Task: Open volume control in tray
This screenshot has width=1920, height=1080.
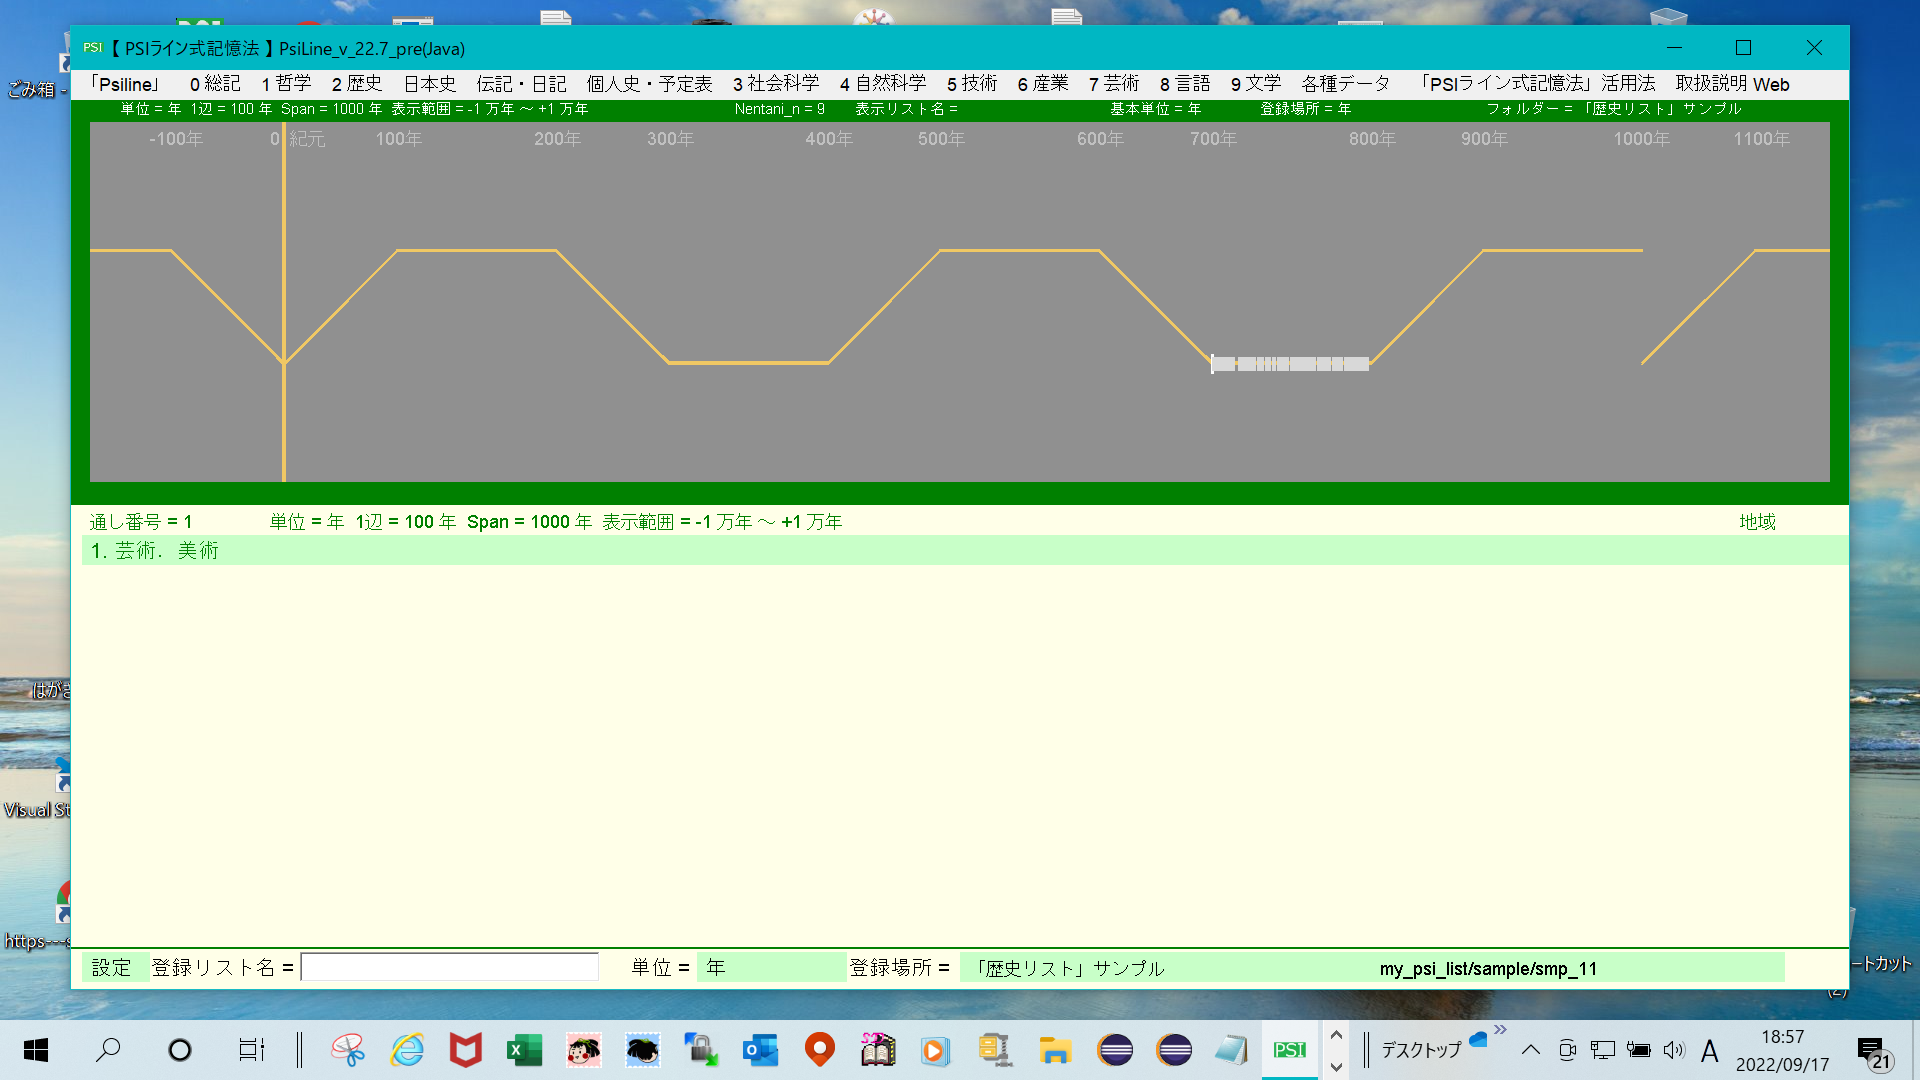Action: [x=1674, y=1050]
